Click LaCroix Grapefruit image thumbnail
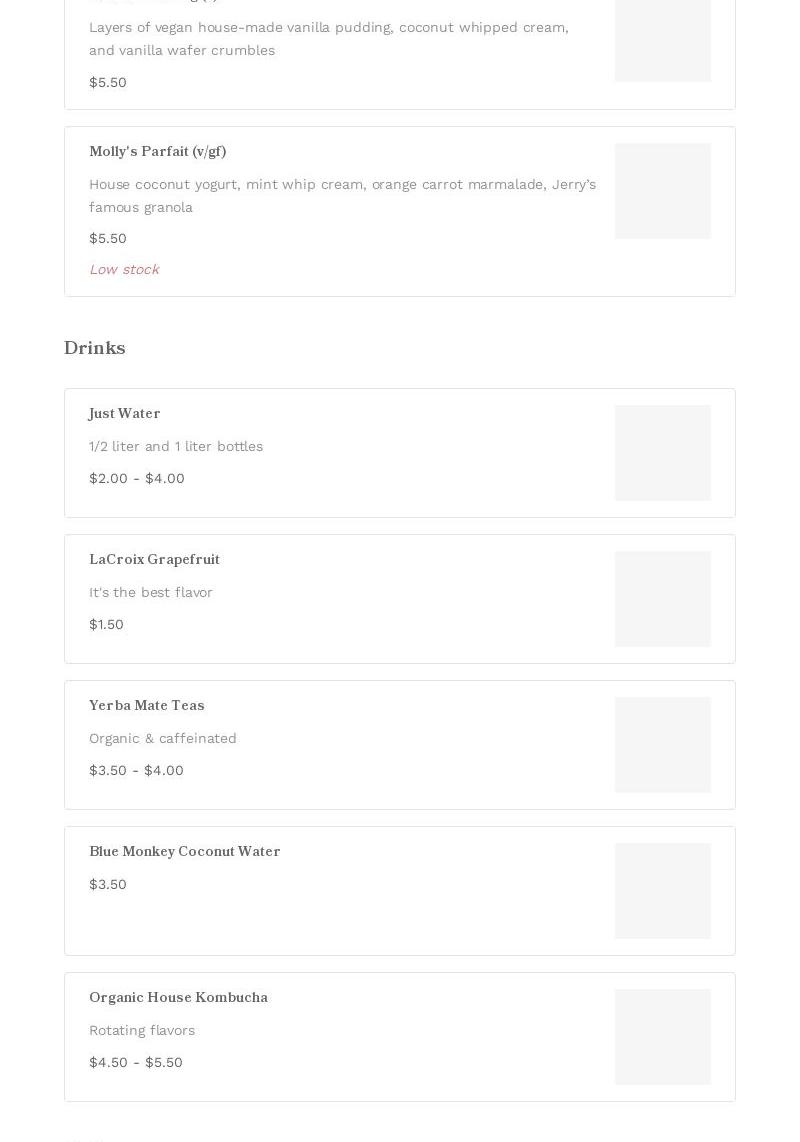Viewport: 800px width, 1142px height. (662, 599)
